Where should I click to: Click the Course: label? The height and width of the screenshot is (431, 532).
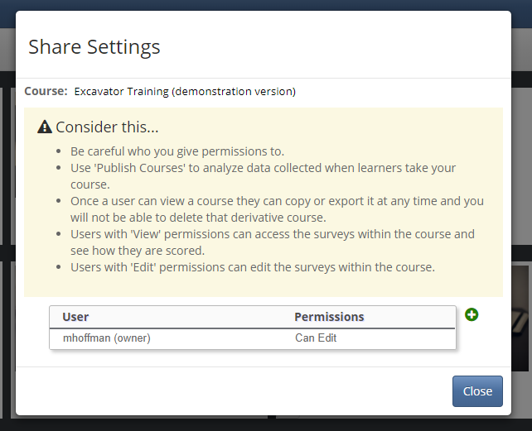(46, 91)
